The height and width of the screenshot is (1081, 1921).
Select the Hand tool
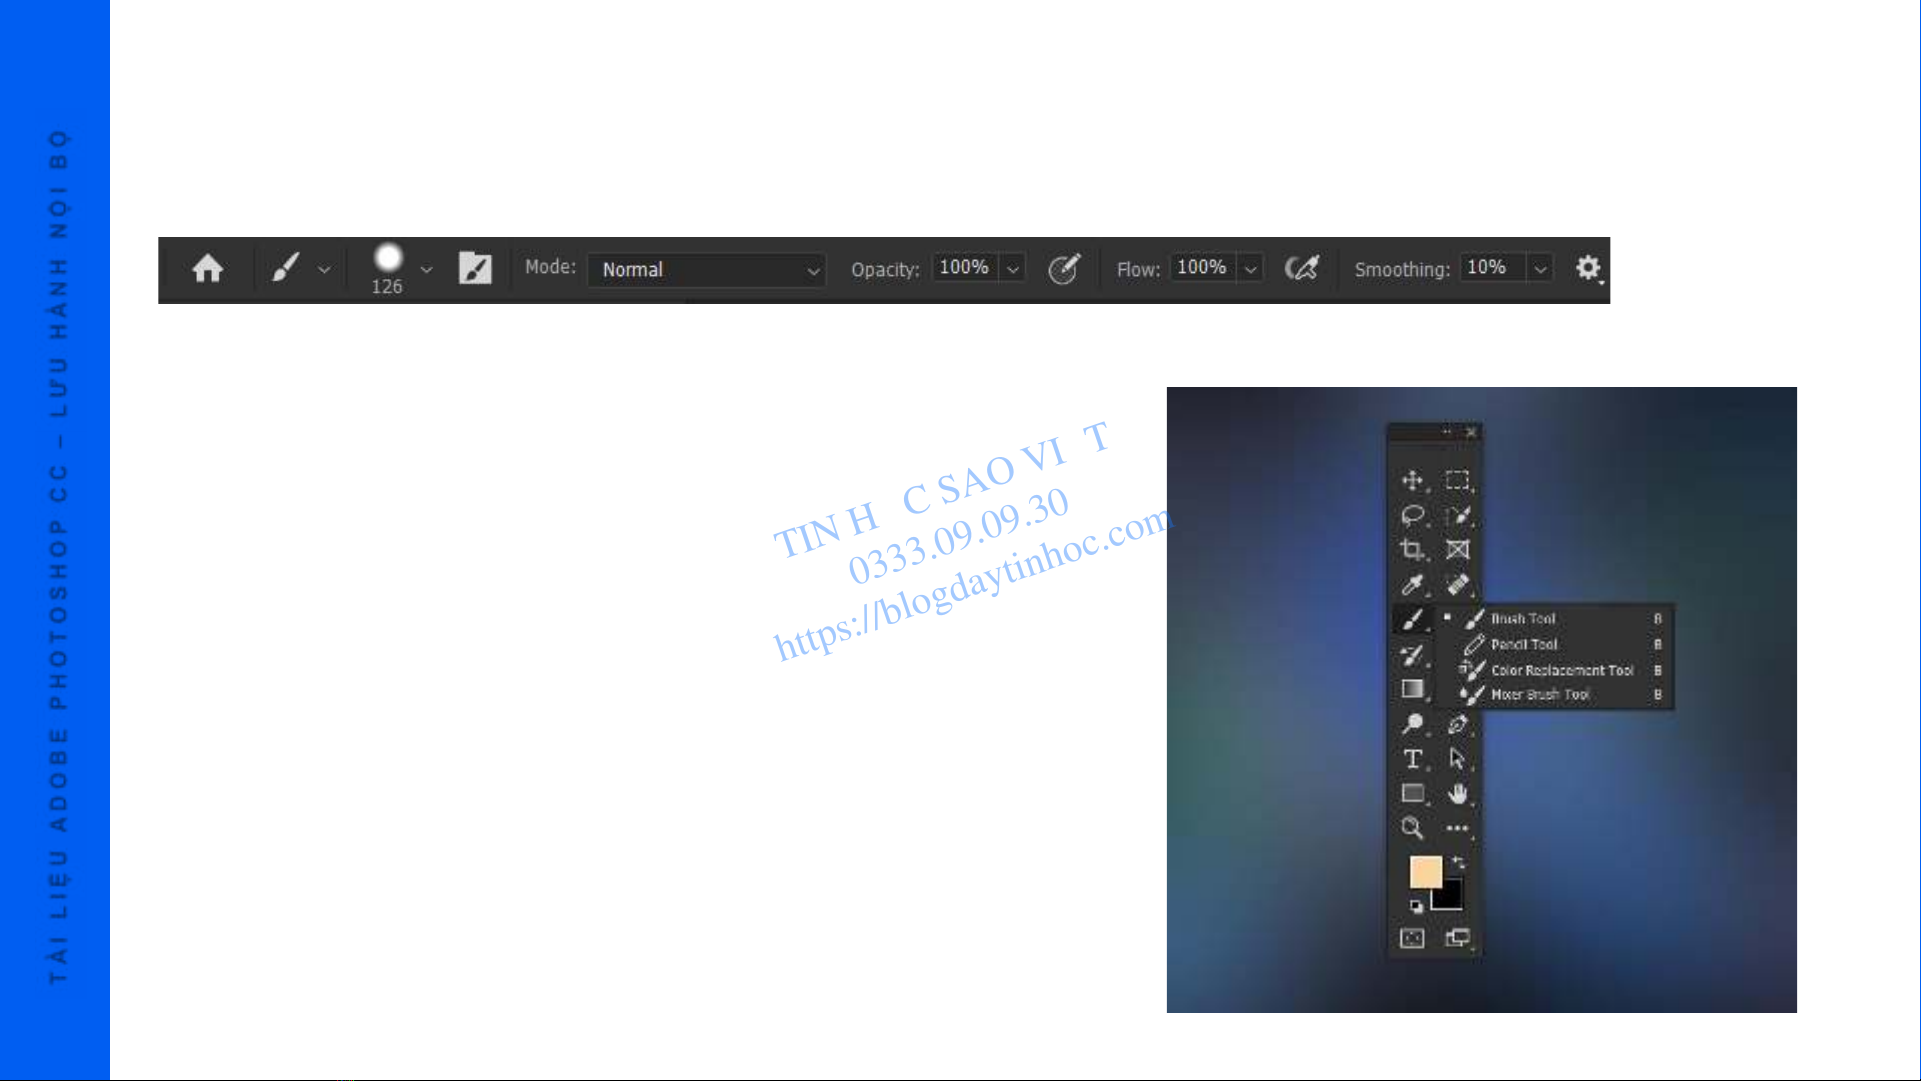click(x=1458, y=794)
